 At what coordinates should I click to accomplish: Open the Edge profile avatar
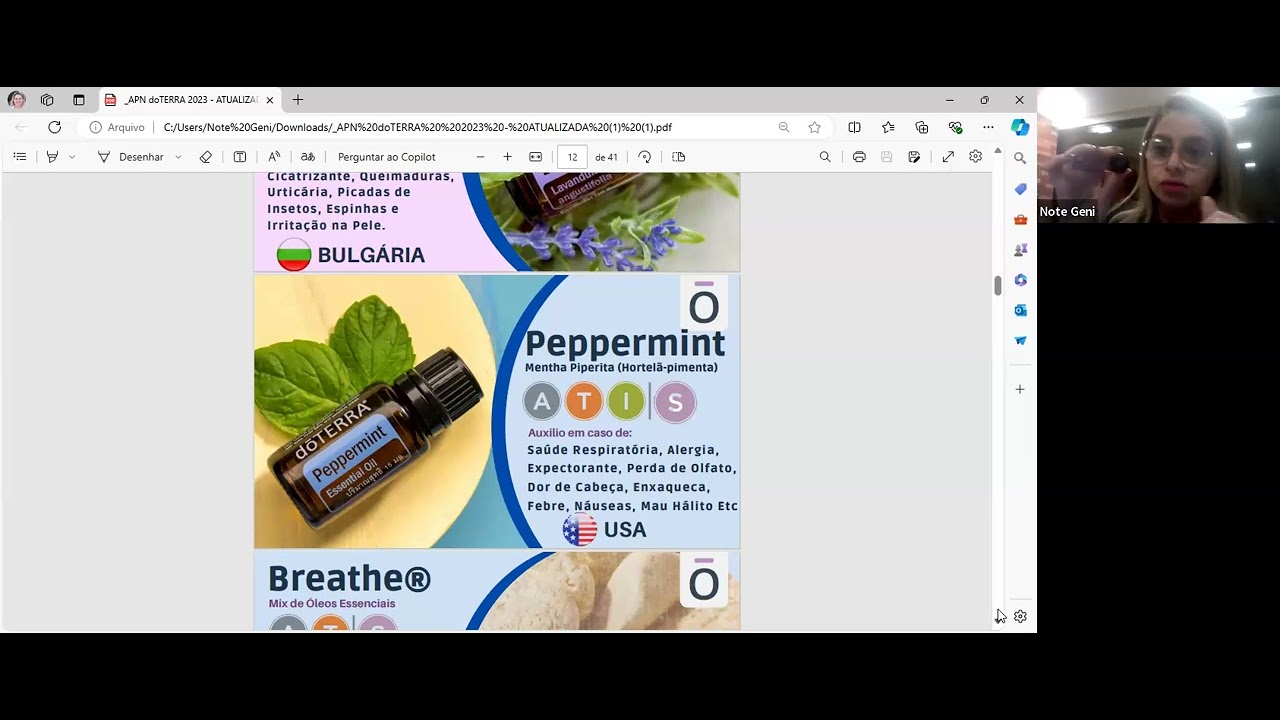[16, 100]
